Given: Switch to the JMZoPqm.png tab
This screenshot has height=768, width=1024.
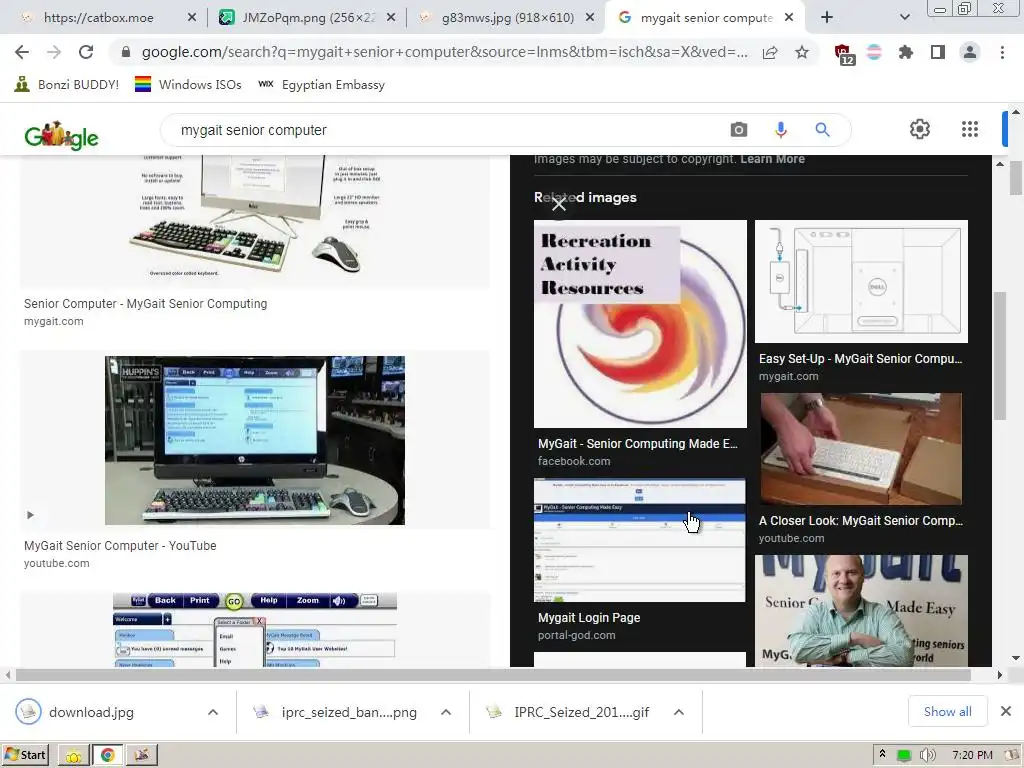Looking at the screenshot, I should (307, 18).
